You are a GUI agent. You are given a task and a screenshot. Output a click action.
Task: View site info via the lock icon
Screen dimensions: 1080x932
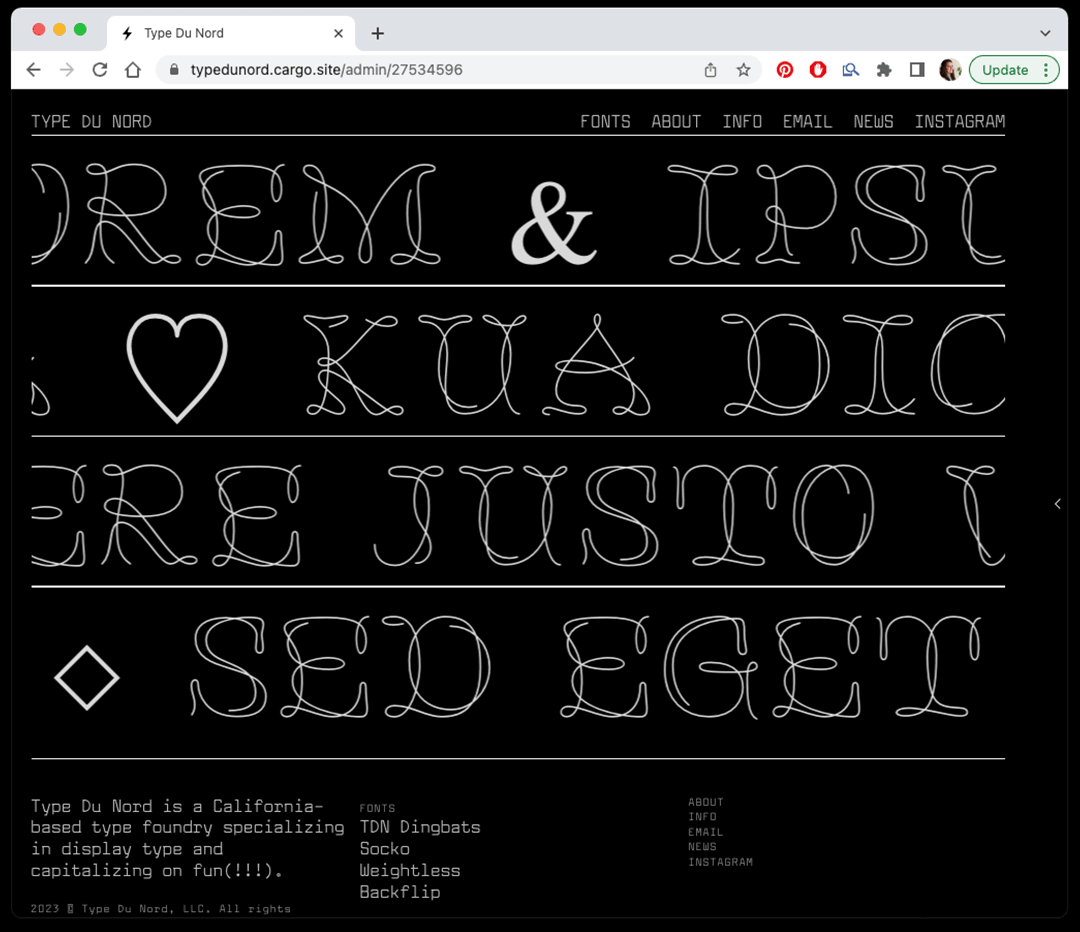click(174, 70)
